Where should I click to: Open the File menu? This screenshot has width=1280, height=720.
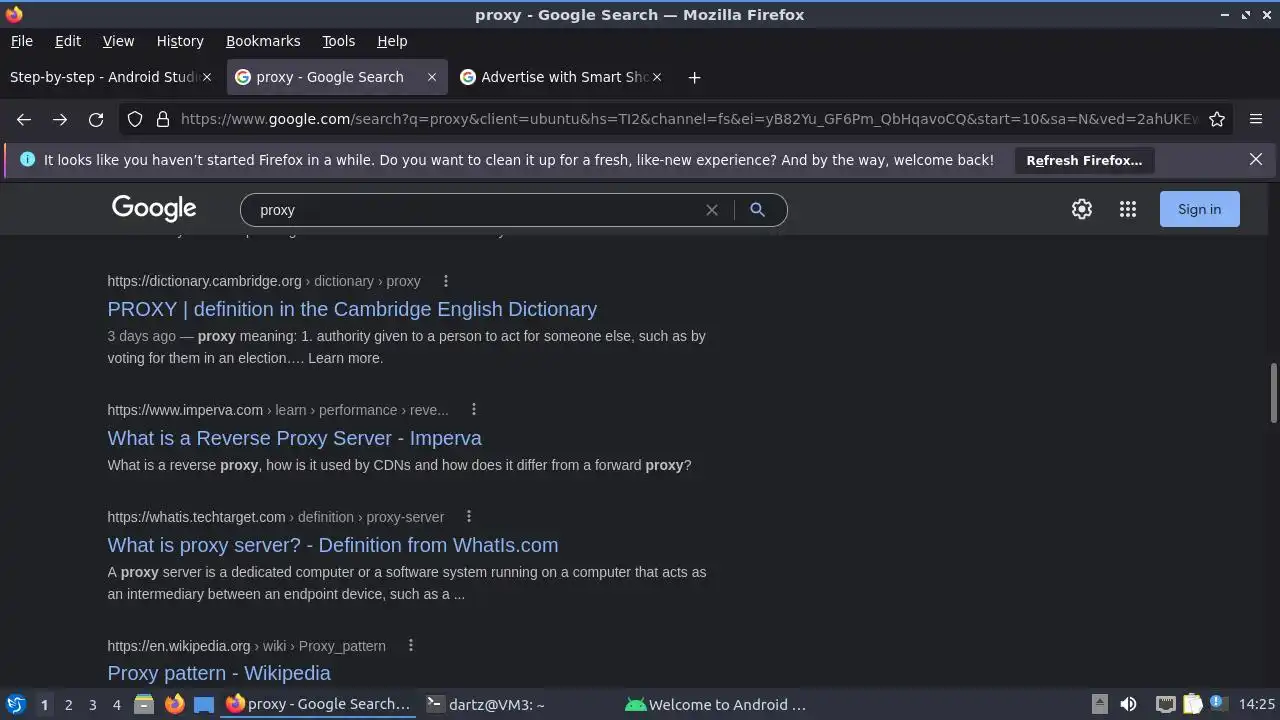coord(22,41)
